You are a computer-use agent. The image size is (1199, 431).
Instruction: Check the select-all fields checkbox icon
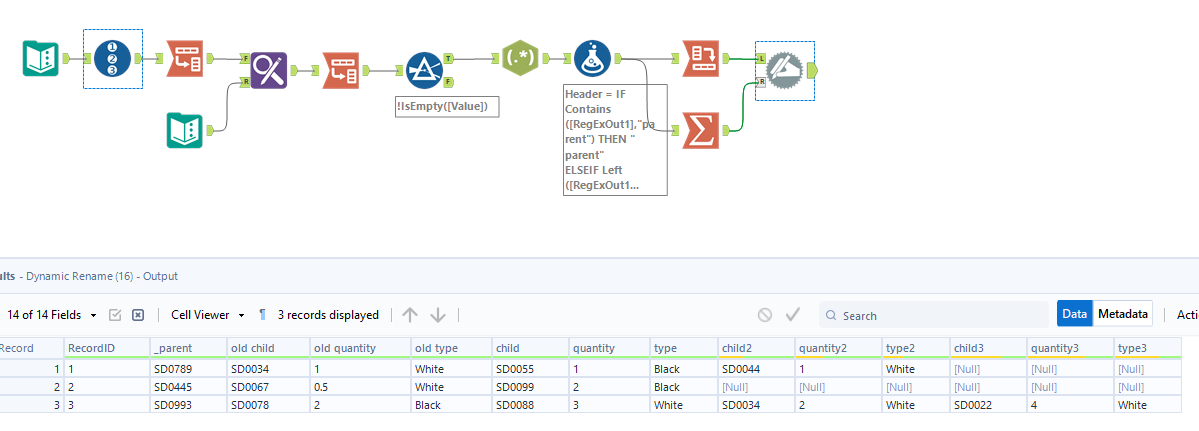point(115,315)
